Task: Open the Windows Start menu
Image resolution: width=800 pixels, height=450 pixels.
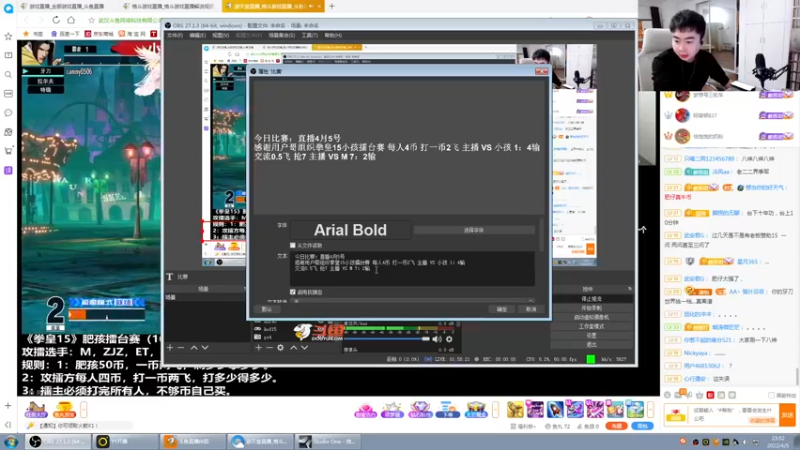Action: click(x=11, y=441)
